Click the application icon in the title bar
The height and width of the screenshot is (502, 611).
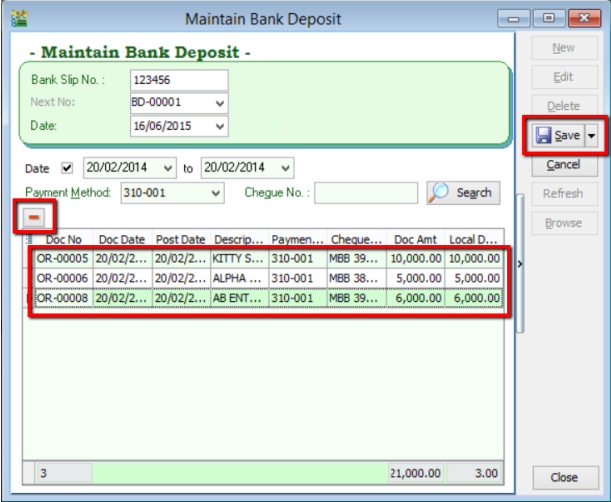(x=18, y=18)
